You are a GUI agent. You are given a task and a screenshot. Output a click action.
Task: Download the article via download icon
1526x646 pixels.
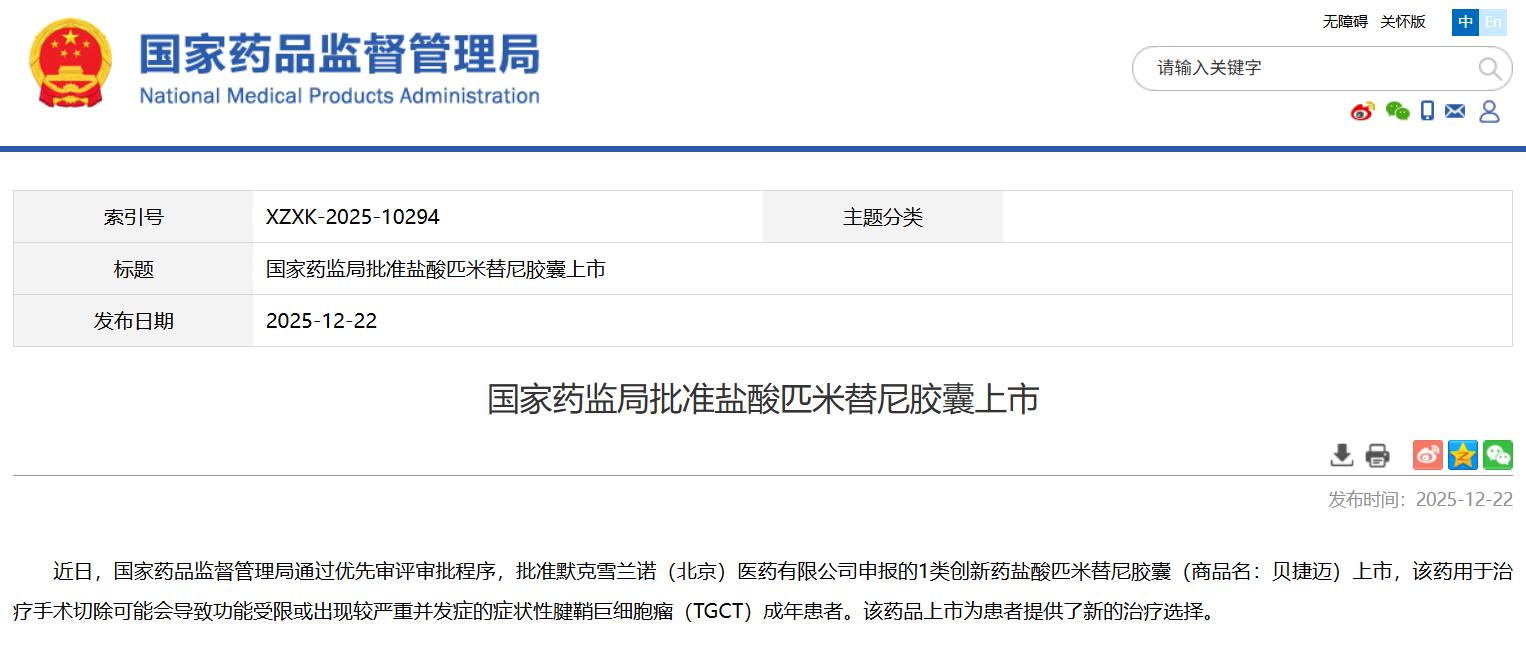[1341, 455]
